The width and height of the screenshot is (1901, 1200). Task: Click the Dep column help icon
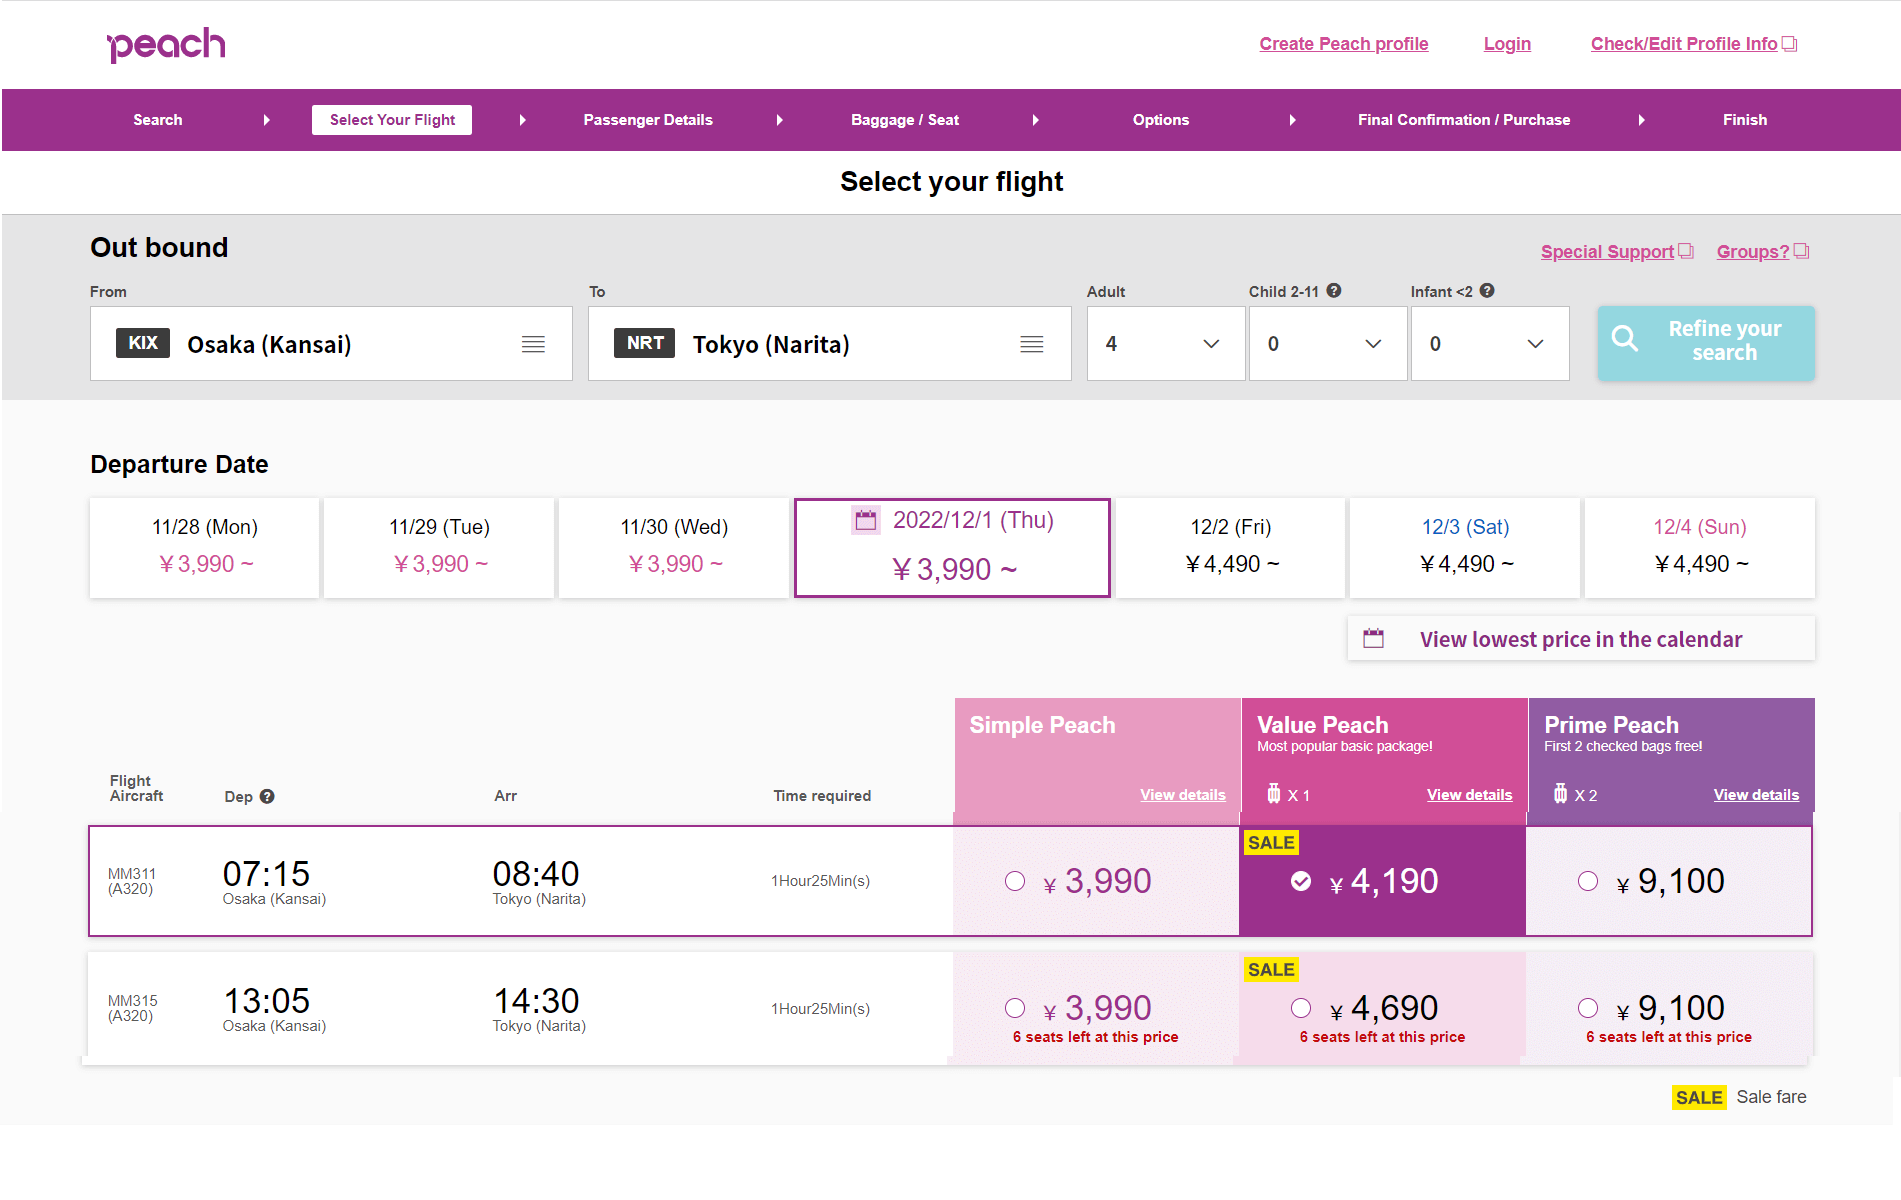[267, 796]
